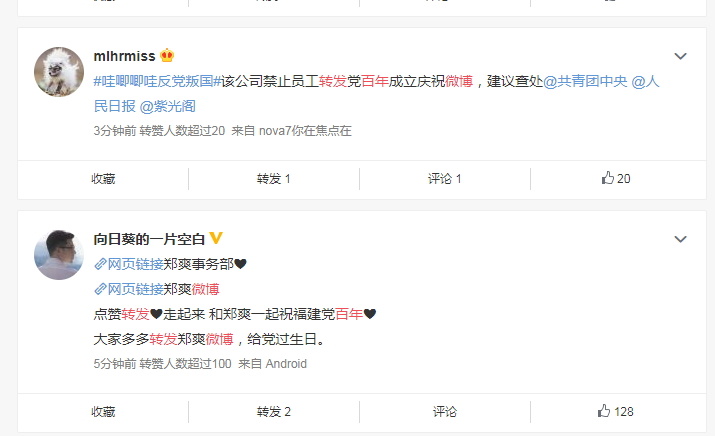Click 收藏 on mlhrmiss post
The image size is (715, 436).
point(103,179)
